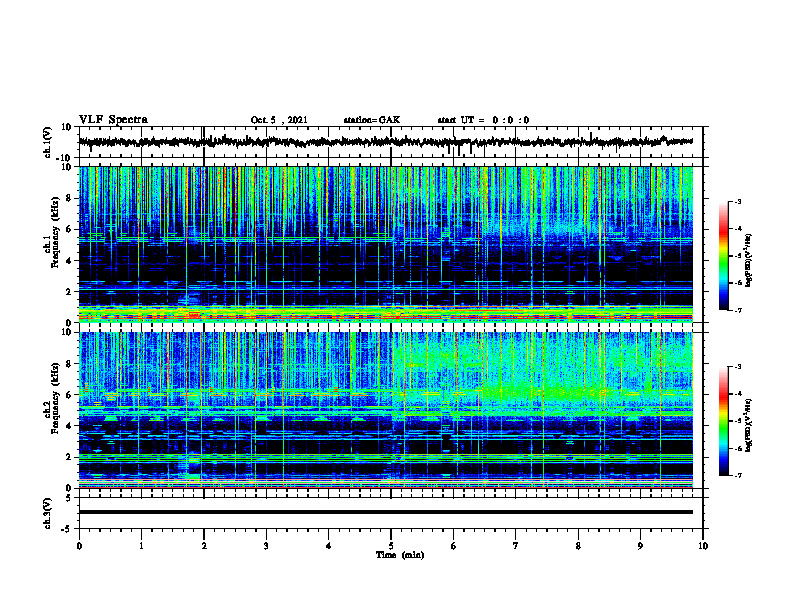Click the ch.1 frequency spectrogram panel
The image size is (792, 612).
(391, 244)
